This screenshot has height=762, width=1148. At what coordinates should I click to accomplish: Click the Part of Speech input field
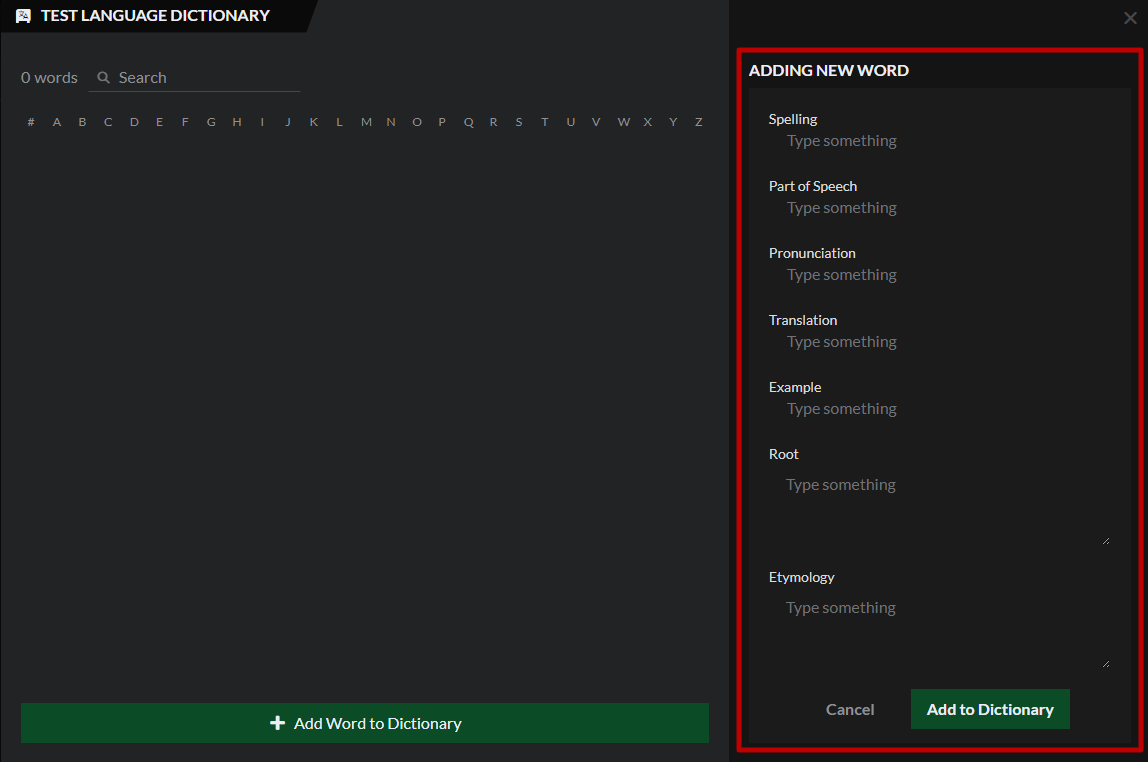pos(939,208)
